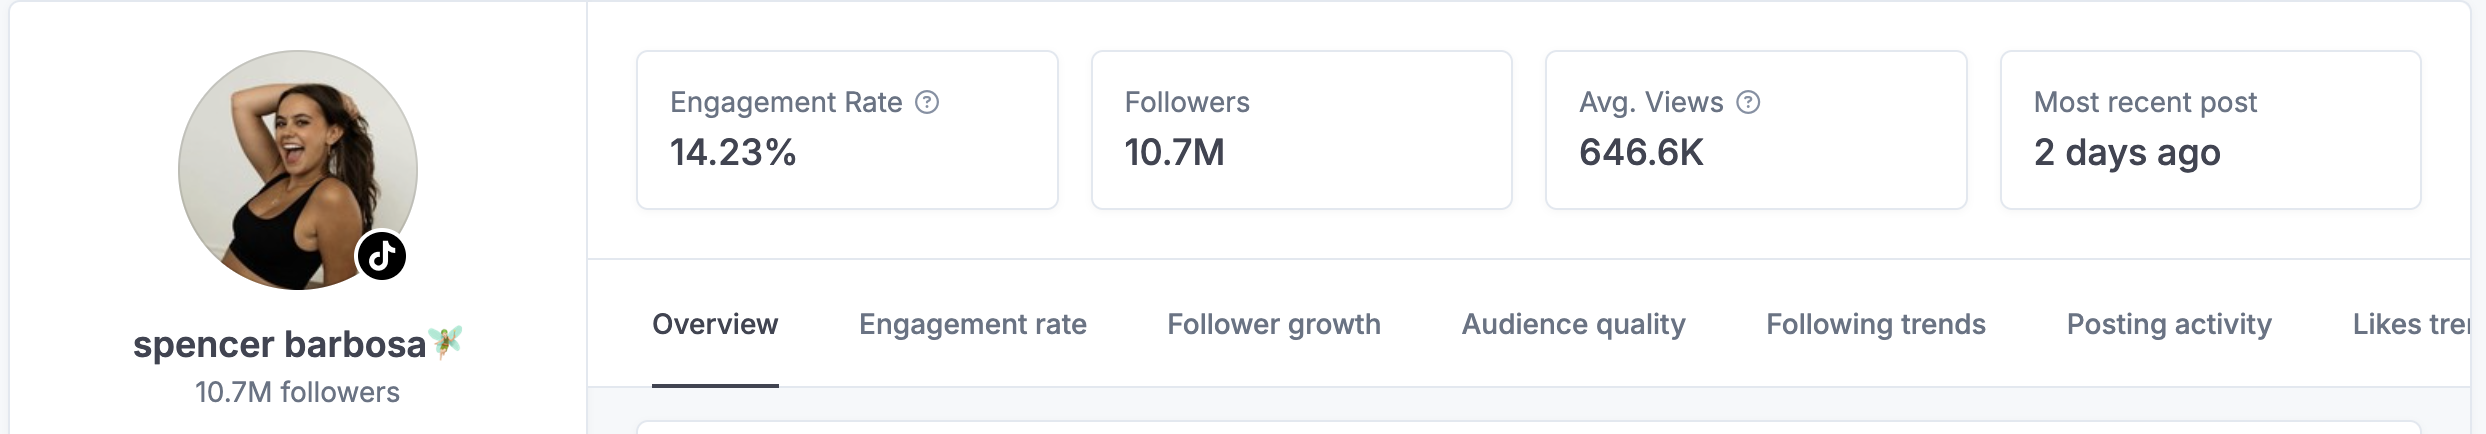Viewport: 2486px width, 434px height.
Task: Click the "2 days ago" value
Action: (2127, 152)
